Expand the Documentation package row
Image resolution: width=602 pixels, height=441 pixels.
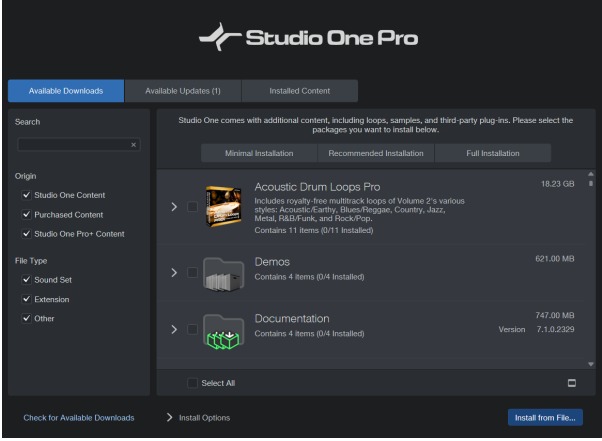[174, 329]
